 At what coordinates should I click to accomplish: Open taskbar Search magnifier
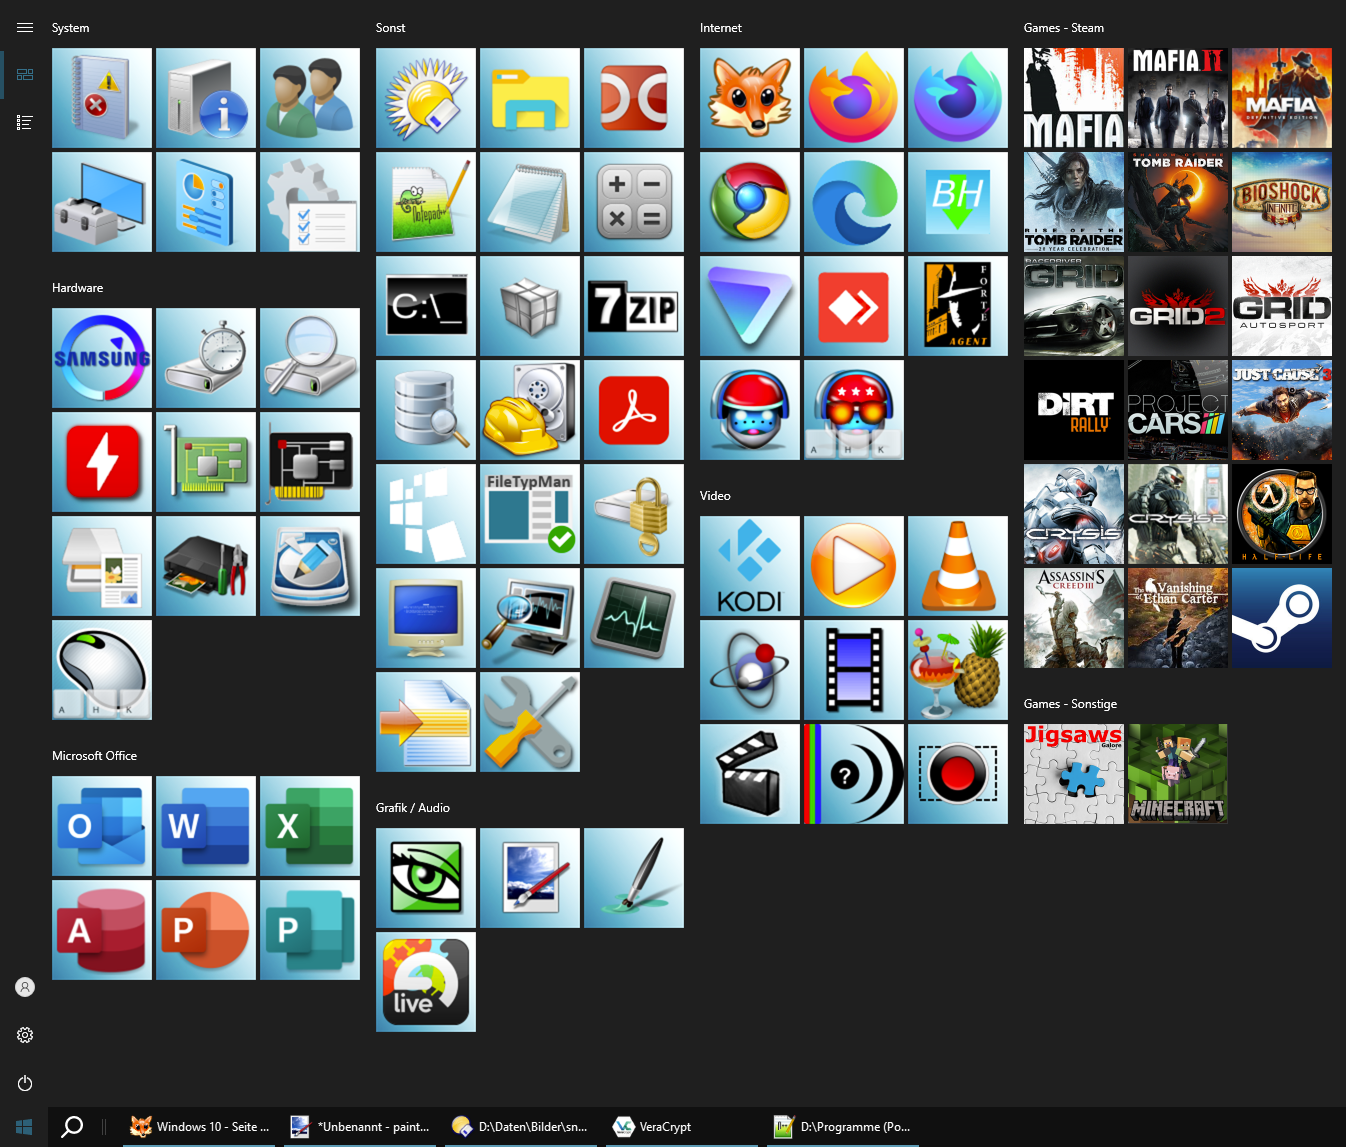72,1127
